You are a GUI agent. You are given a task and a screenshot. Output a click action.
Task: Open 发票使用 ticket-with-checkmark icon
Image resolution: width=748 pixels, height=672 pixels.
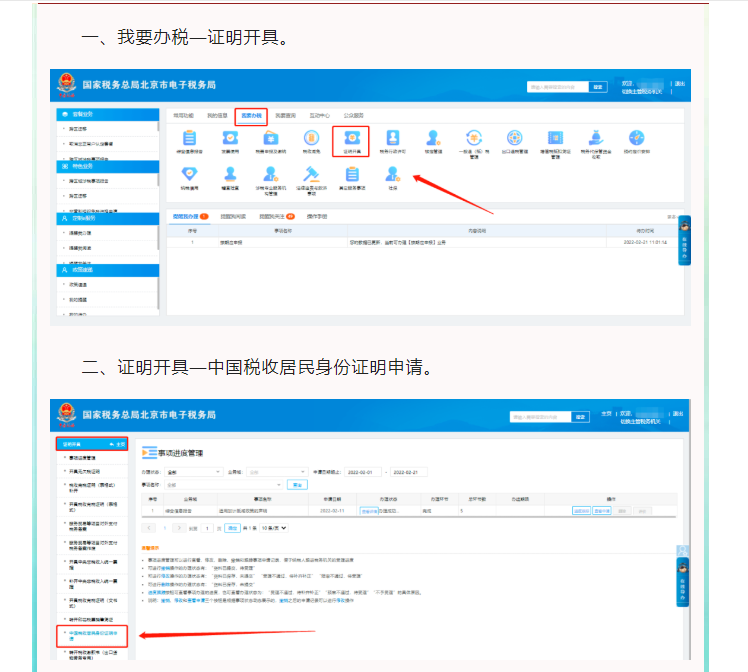(230, 138)
